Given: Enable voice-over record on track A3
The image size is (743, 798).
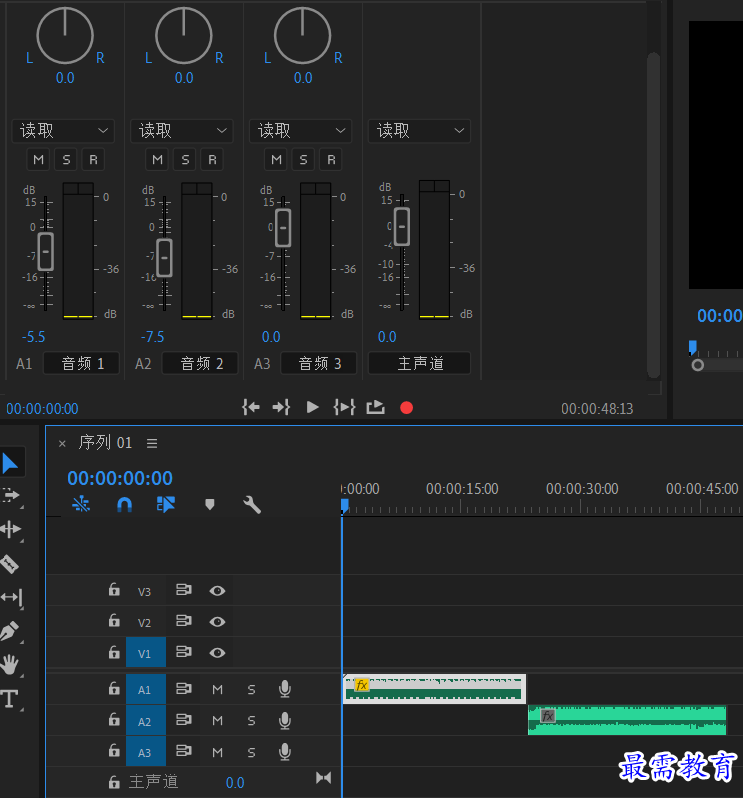Looking at the screenshot, I should 285,752.
